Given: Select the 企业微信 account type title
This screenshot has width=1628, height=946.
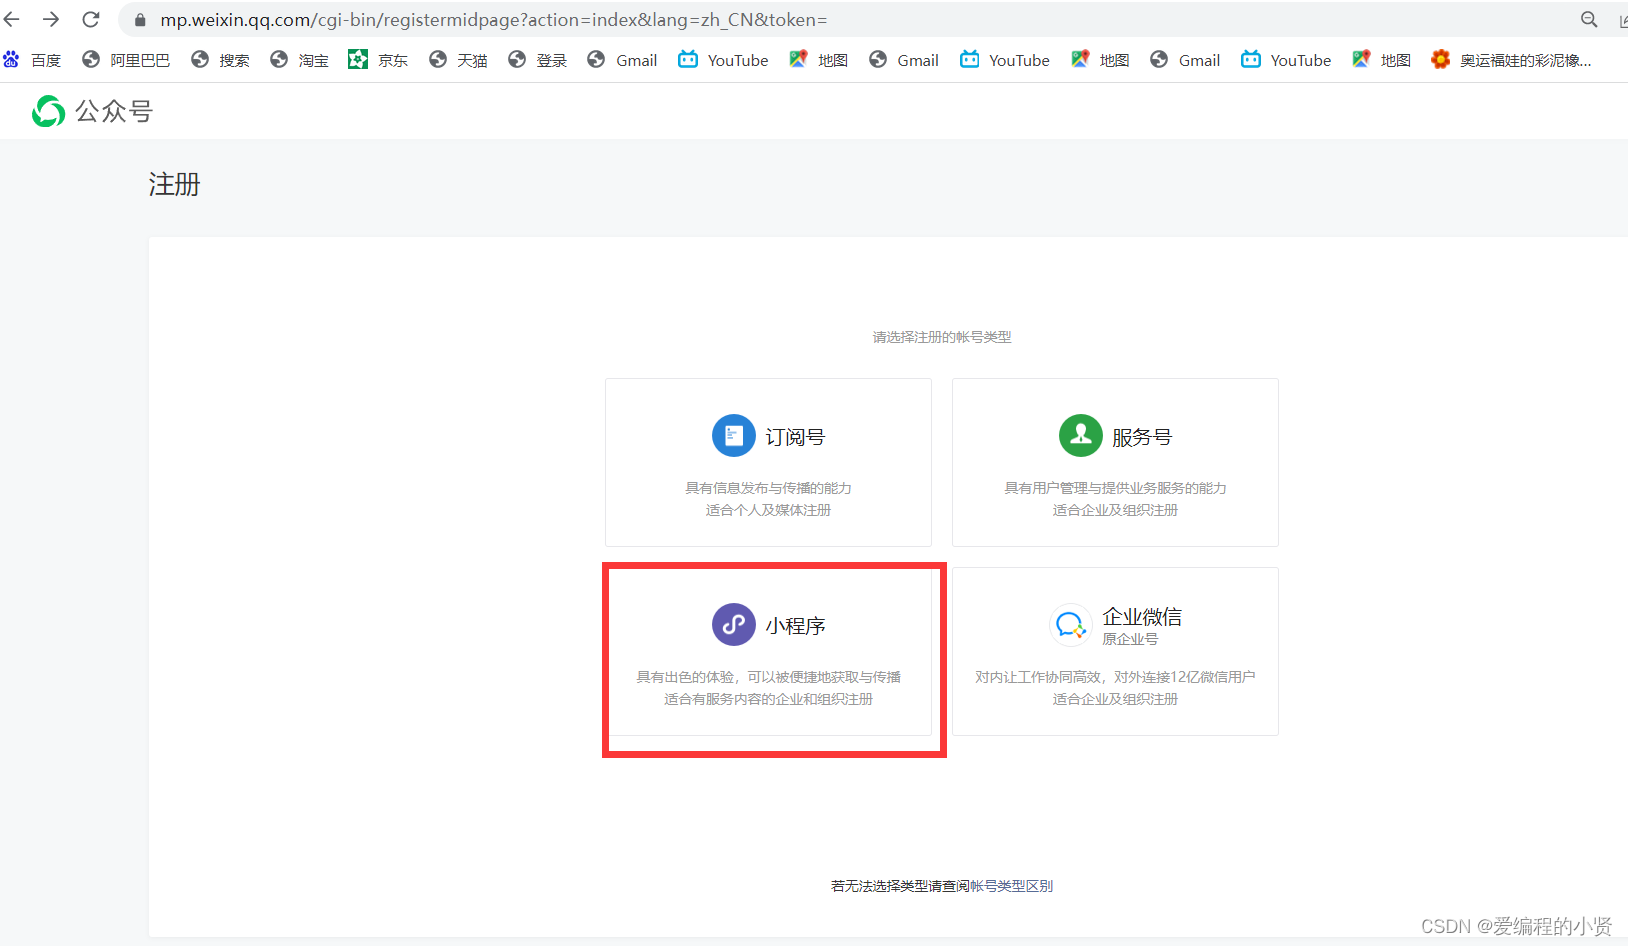Looking at the screenshot, I should point(1142,616).
